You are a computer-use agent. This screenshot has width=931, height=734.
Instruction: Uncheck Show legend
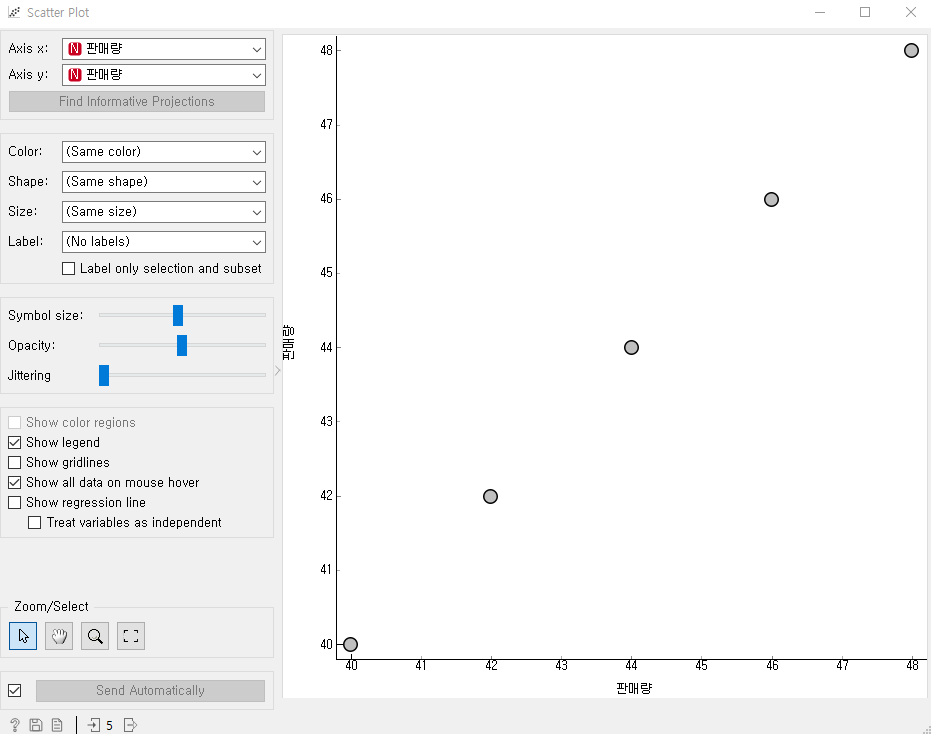15,442
